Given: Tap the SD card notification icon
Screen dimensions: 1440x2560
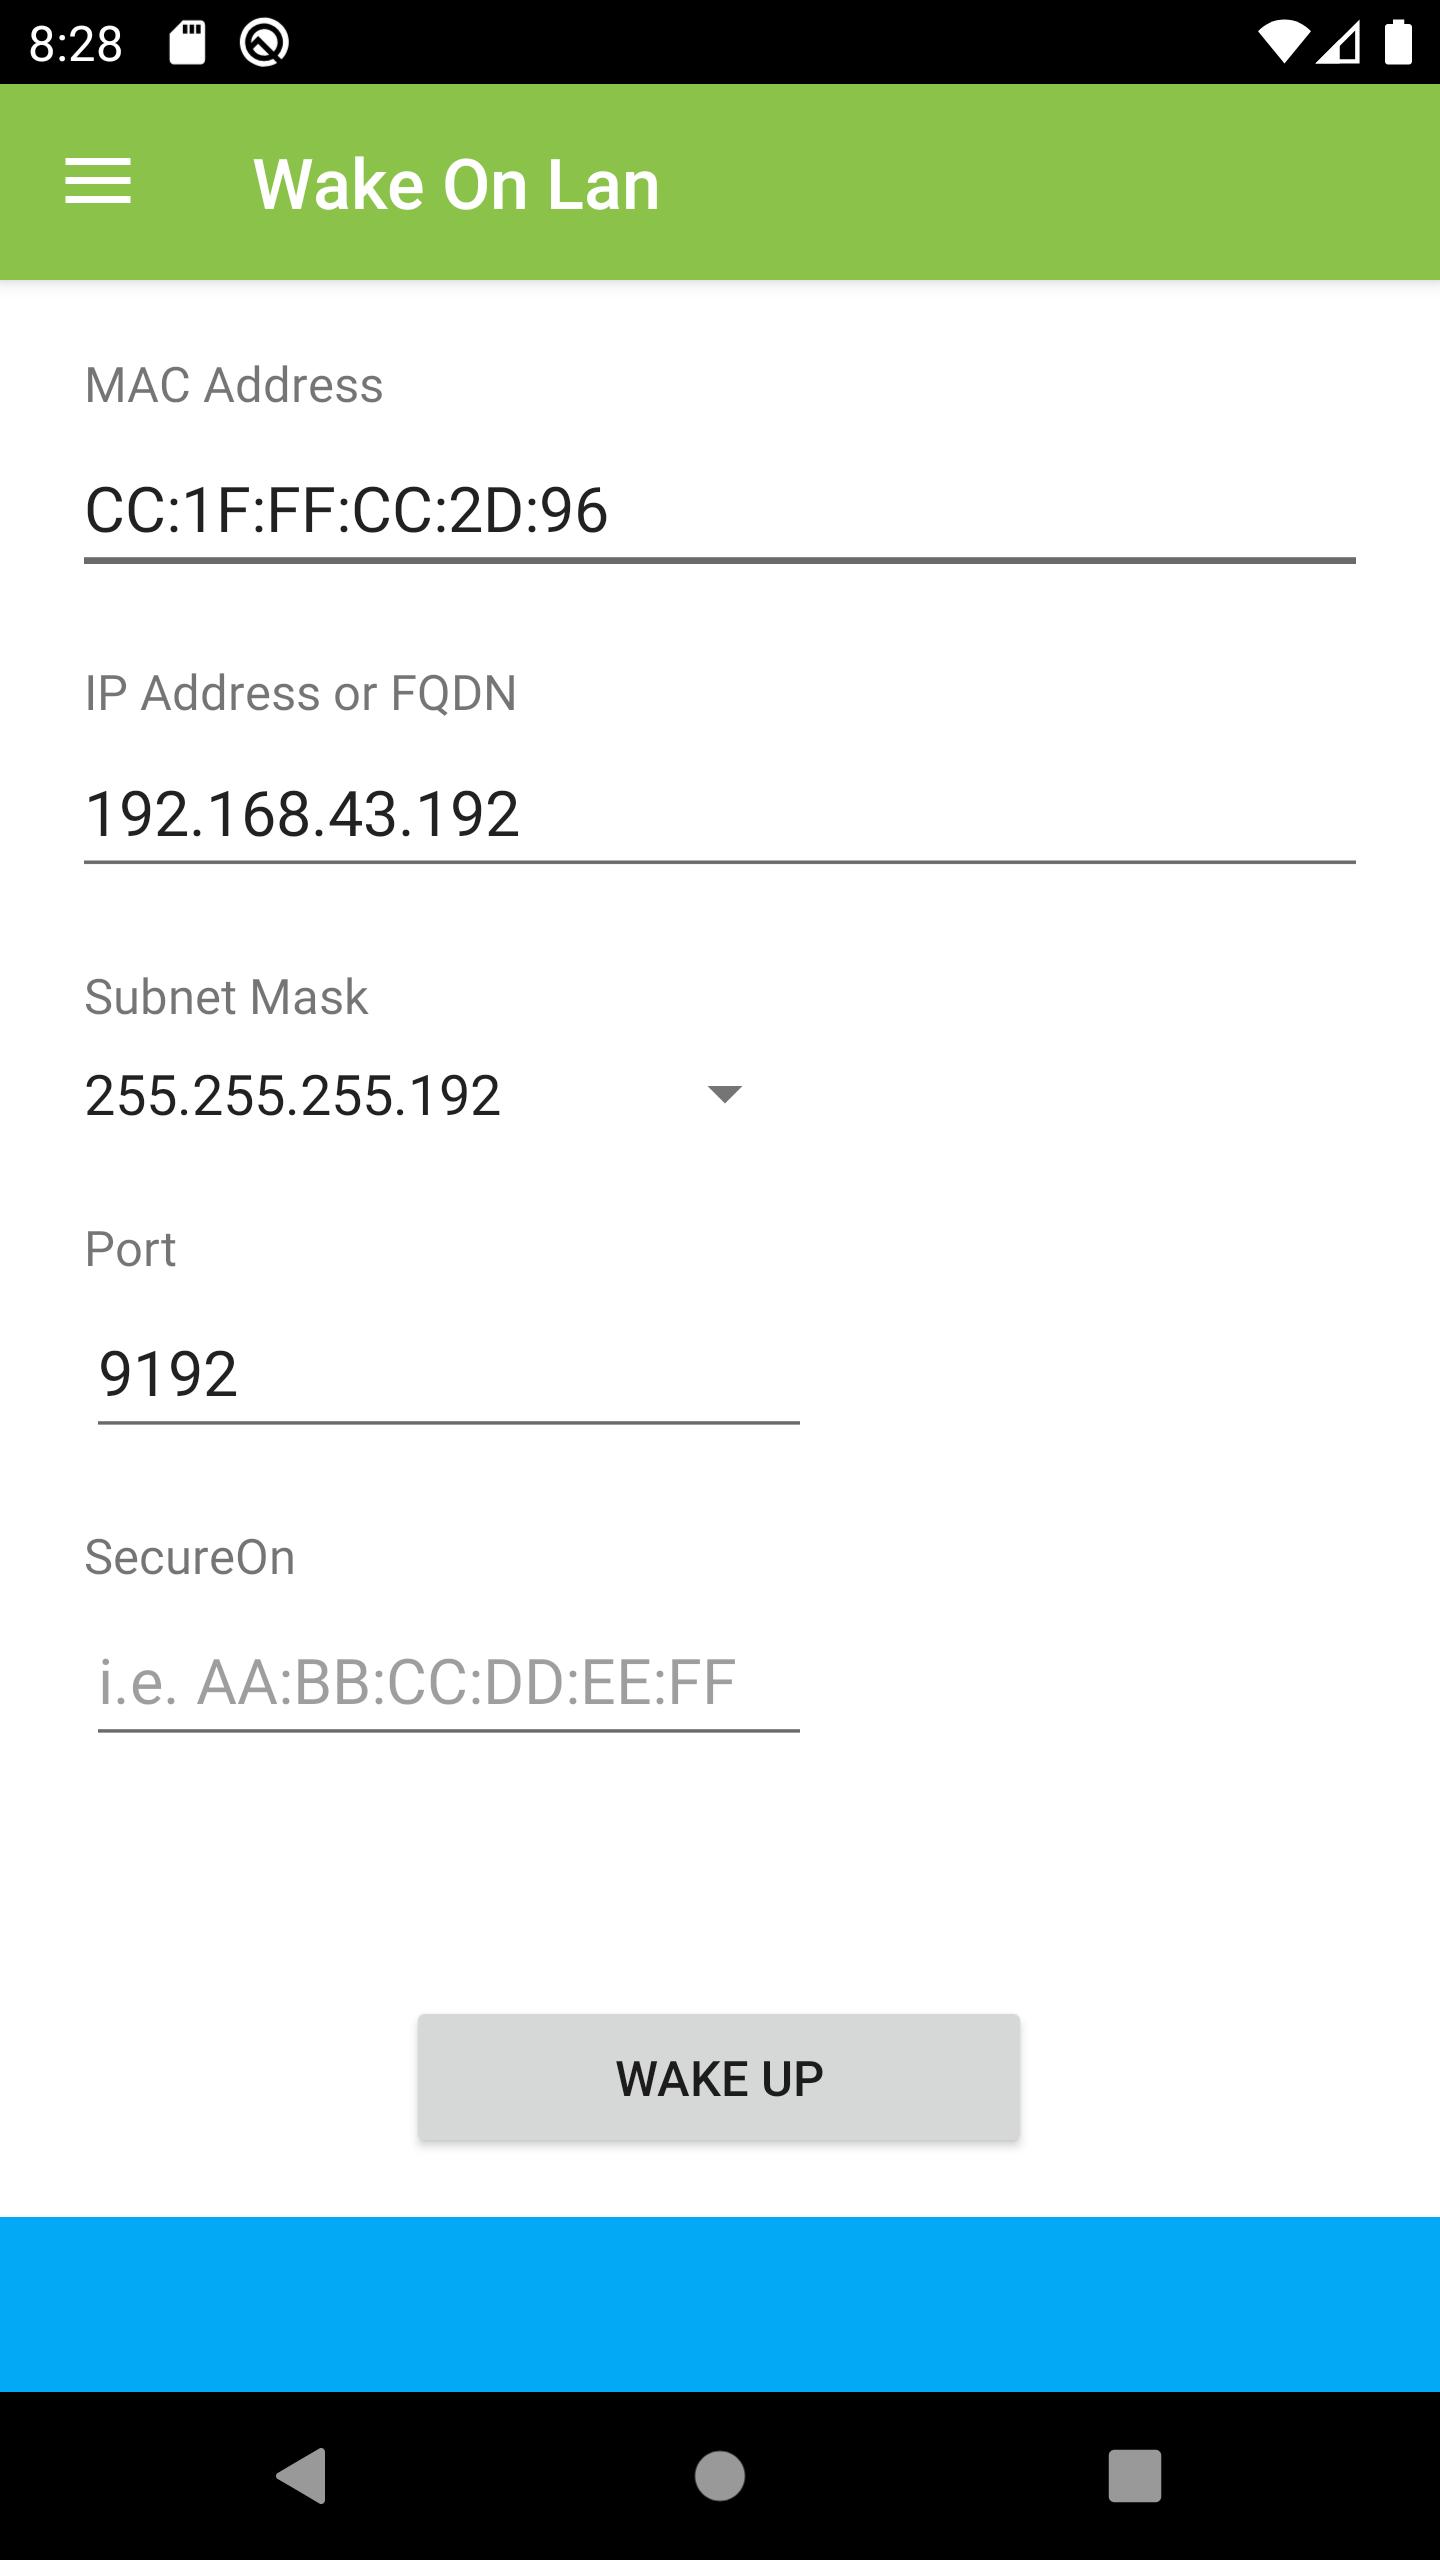Looking at the screenshot, I should pos(187,42).
